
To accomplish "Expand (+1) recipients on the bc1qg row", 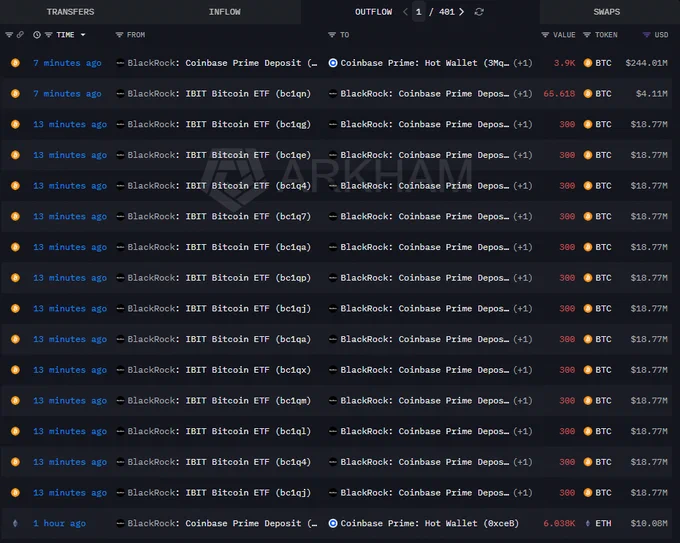I will 523,124.
